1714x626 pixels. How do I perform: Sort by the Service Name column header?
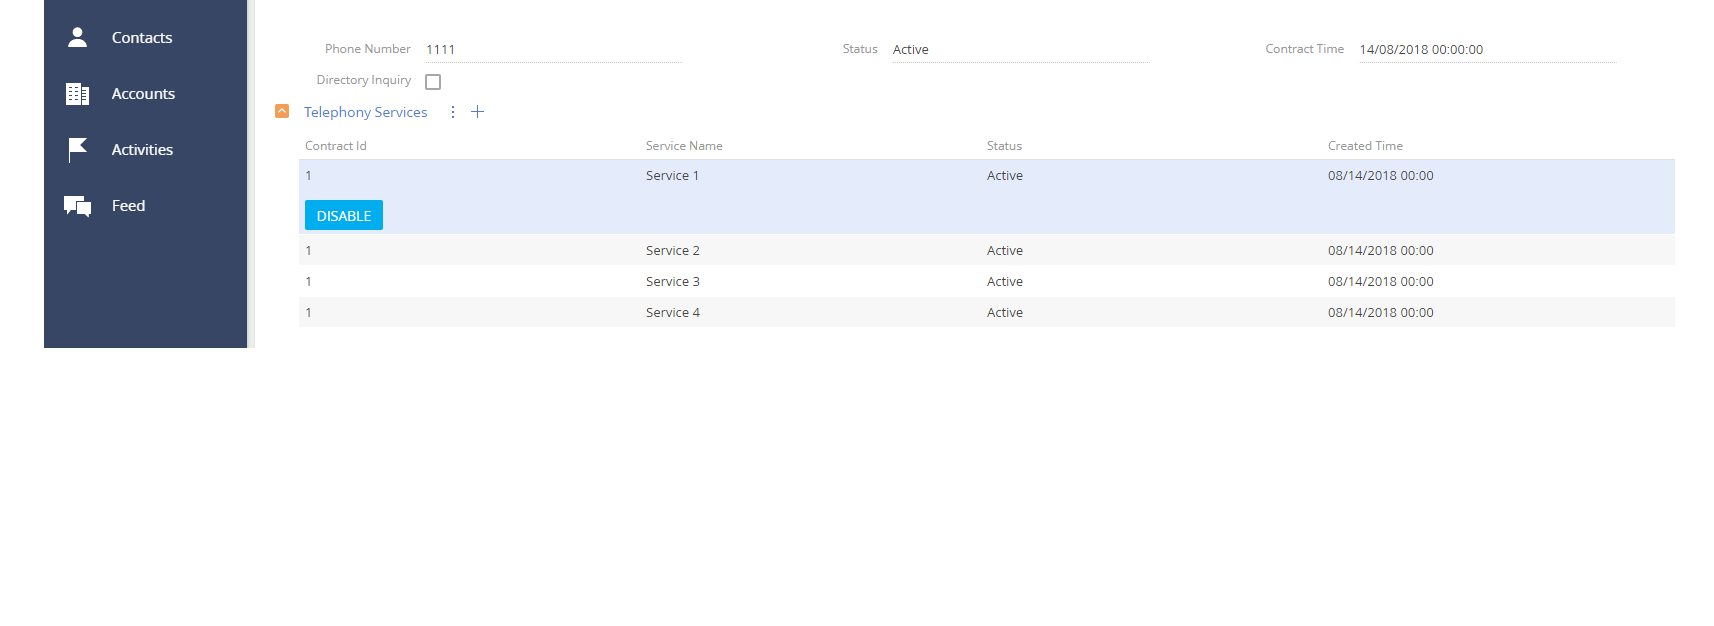(x=684, y=146)
